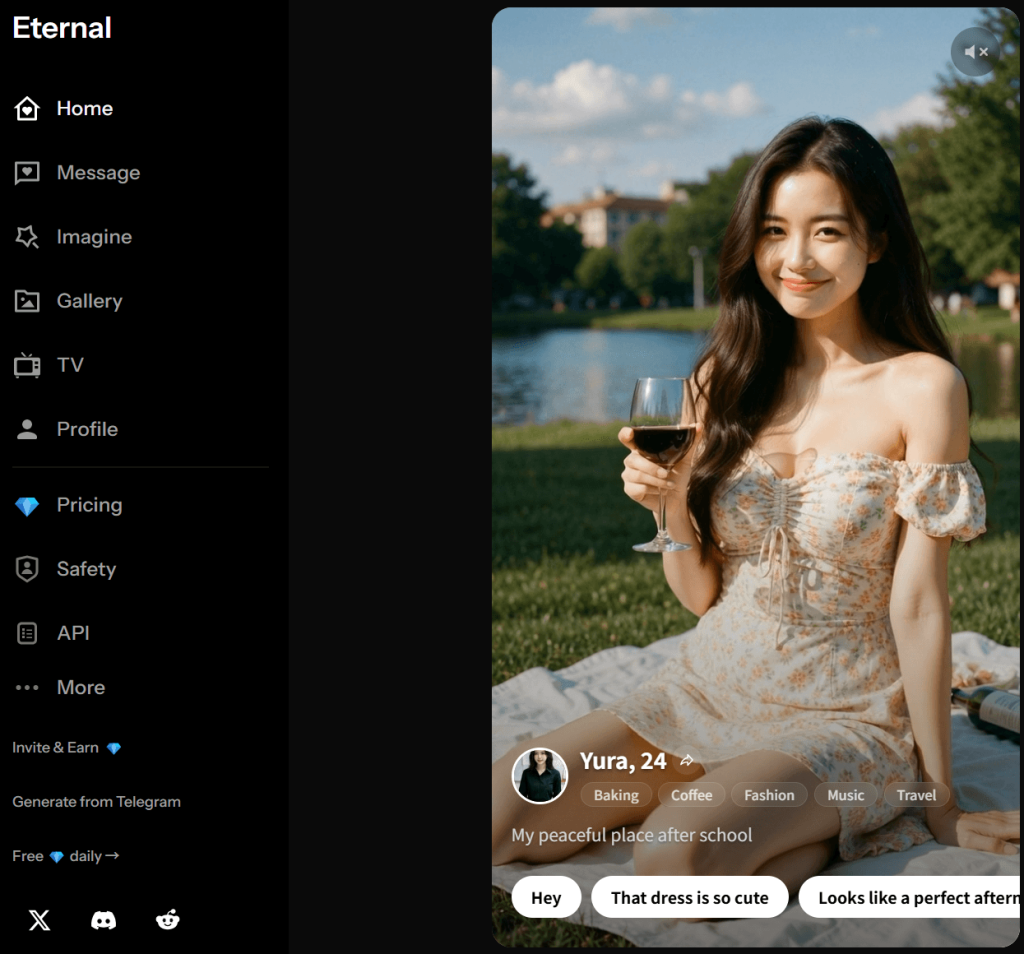Click the Safety shield icon
Screen dimensions: 1024x954
tap(27, 569)
